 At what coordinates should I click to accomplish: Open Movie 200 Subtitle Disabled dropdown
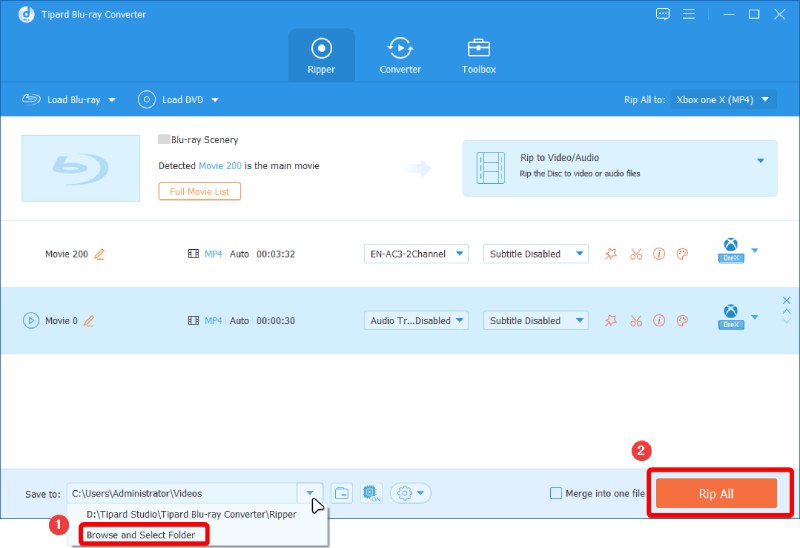[x=536, y=254]
